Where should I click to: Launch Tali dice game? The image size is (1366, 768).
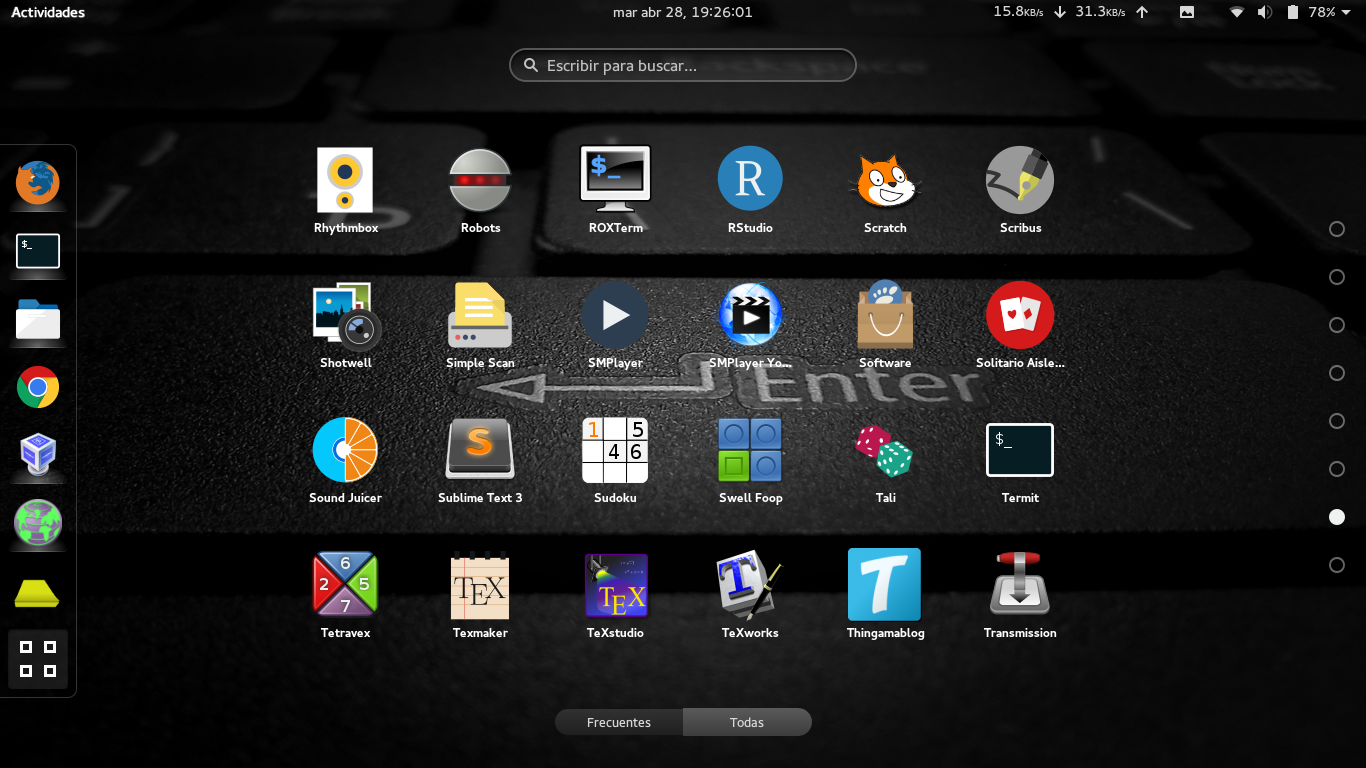click(885, 450)
